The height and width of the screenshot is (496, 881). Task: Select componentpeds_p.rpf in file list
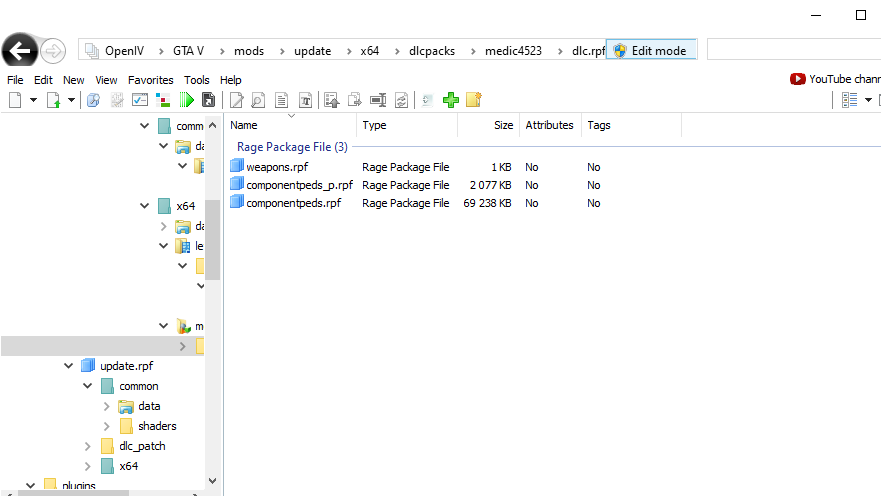299,185
